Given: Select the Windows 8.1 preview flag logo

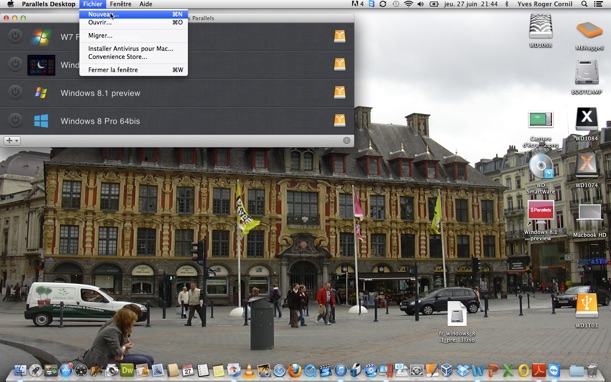Looking at the screenshot, I should tap(41, 93).
